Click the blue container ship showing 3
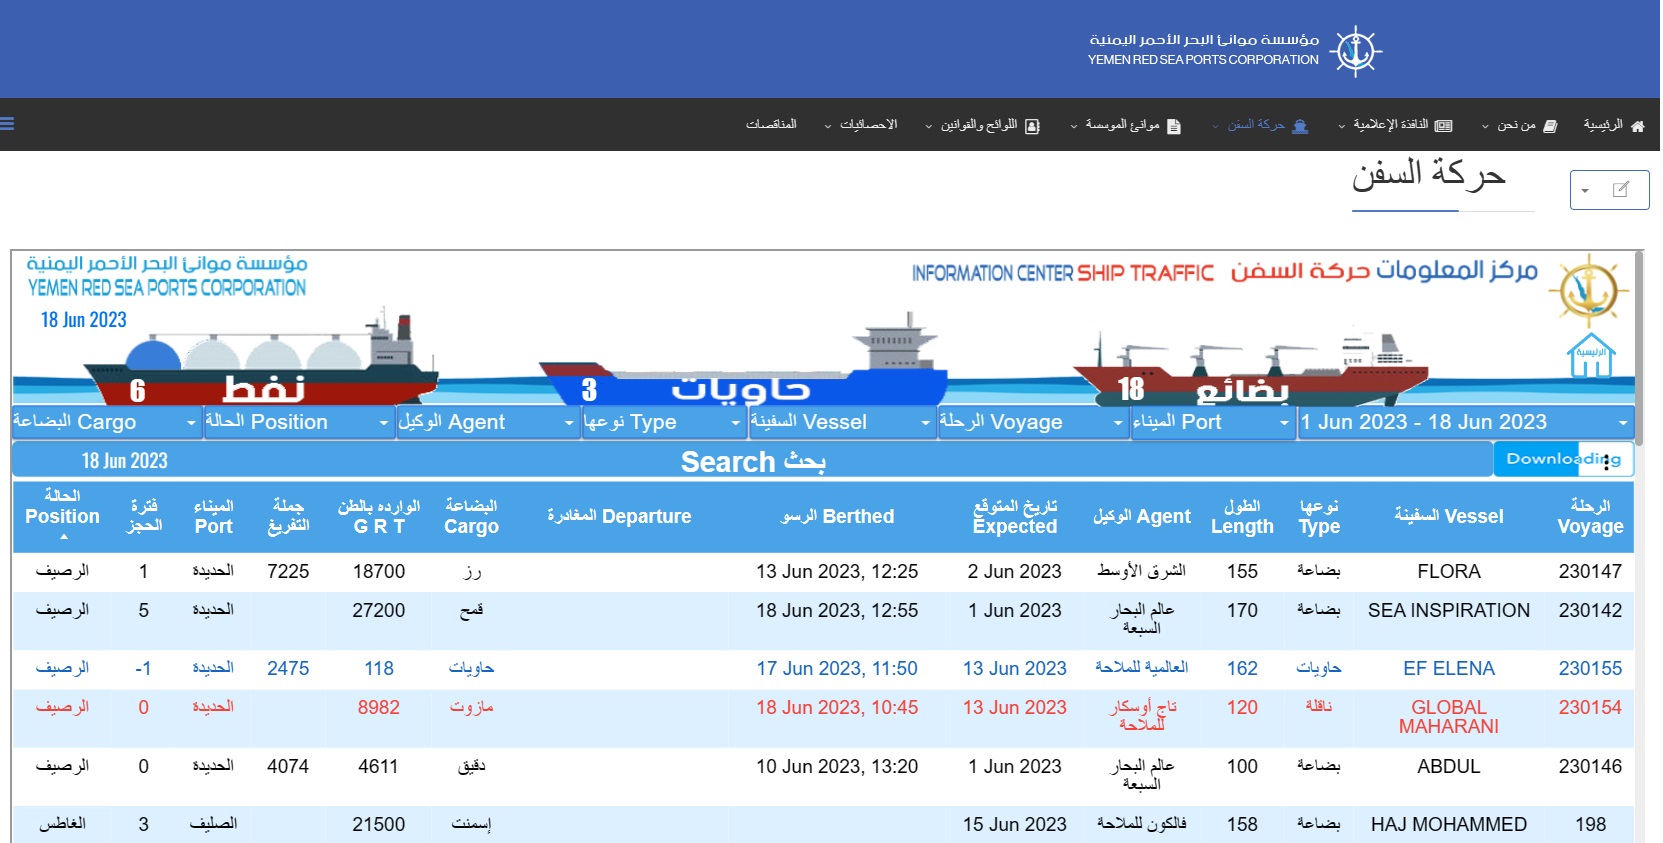1663x843 pixels. point(740,375)
